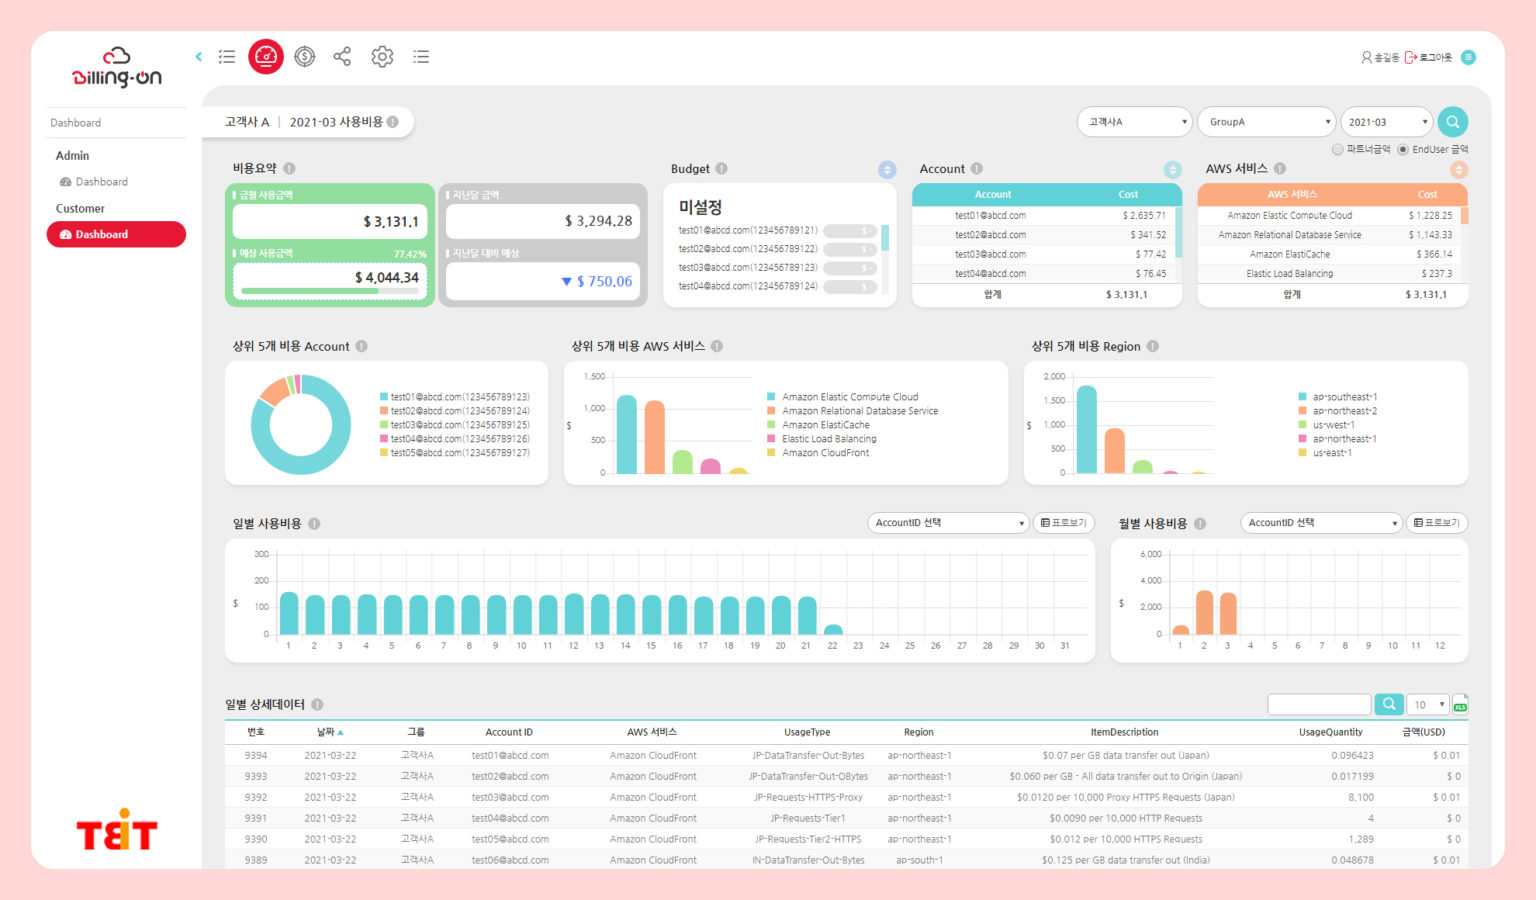Open the AccountID 선택 dropdown above 일별 사용비용

click(x=947, y=522)
